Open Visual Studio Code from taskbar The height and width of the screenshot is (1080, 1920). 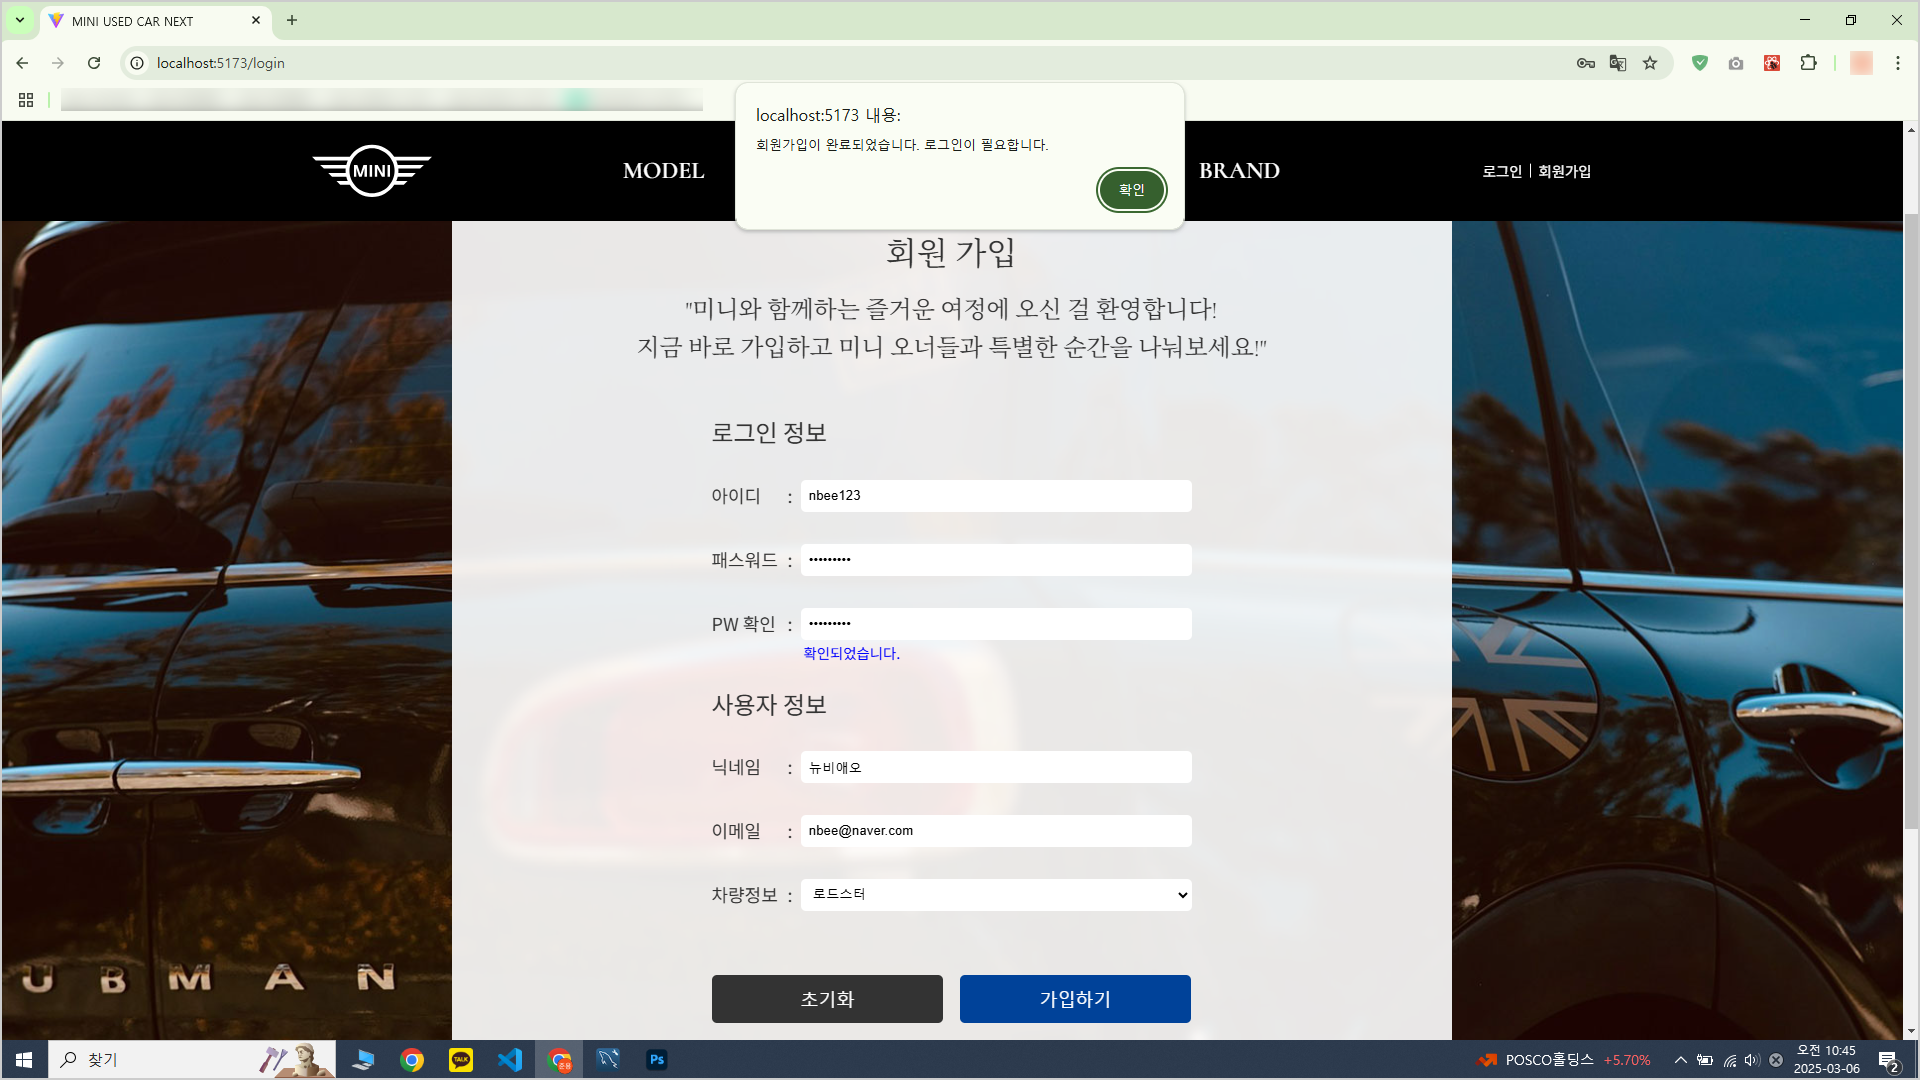510,1059
